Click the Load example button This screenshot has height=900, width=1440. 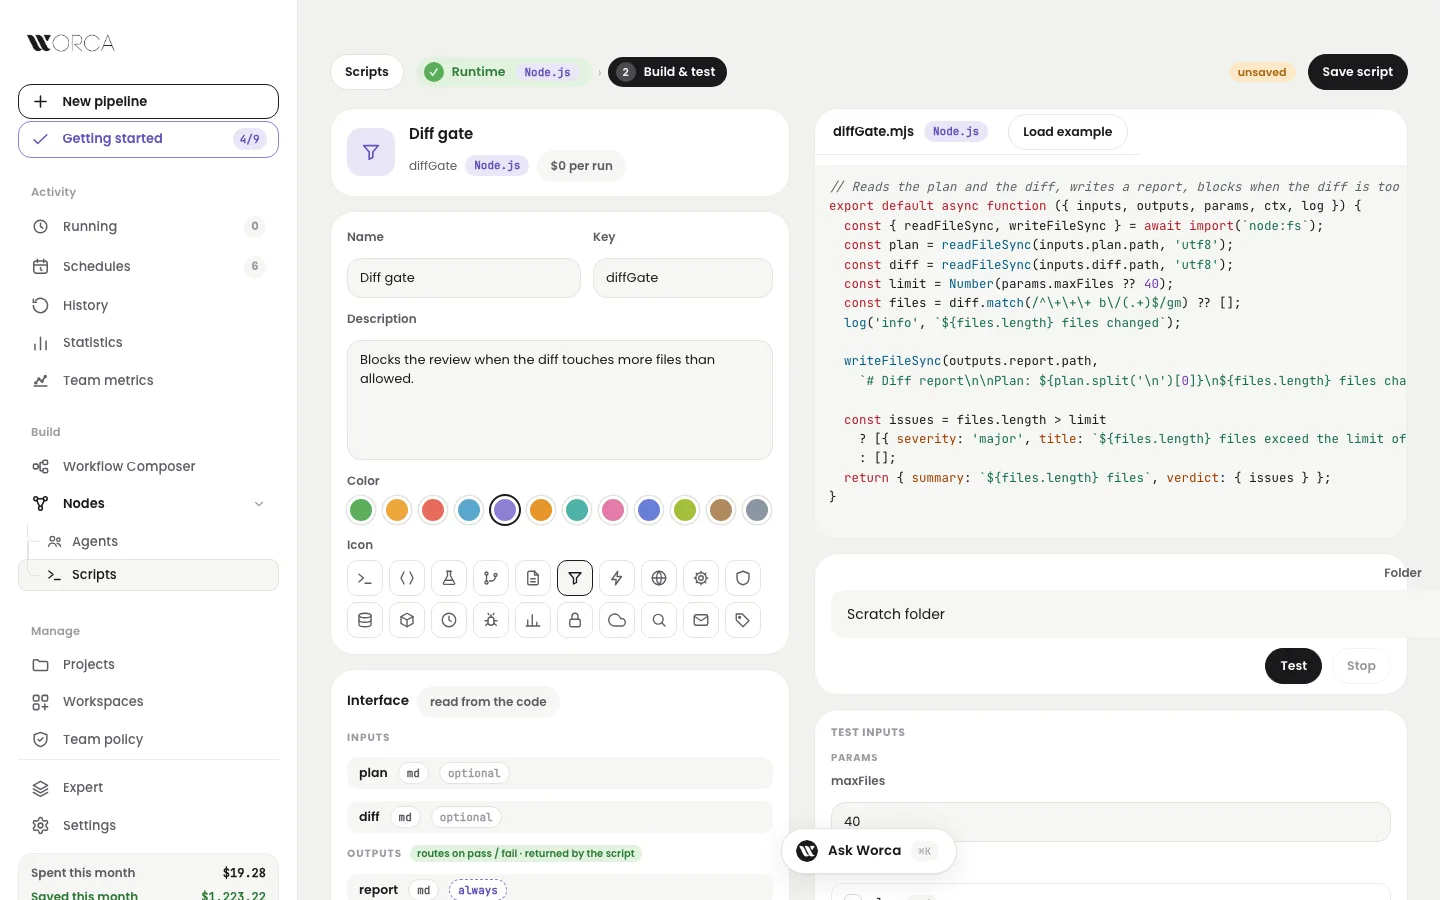pos(1067,132)
